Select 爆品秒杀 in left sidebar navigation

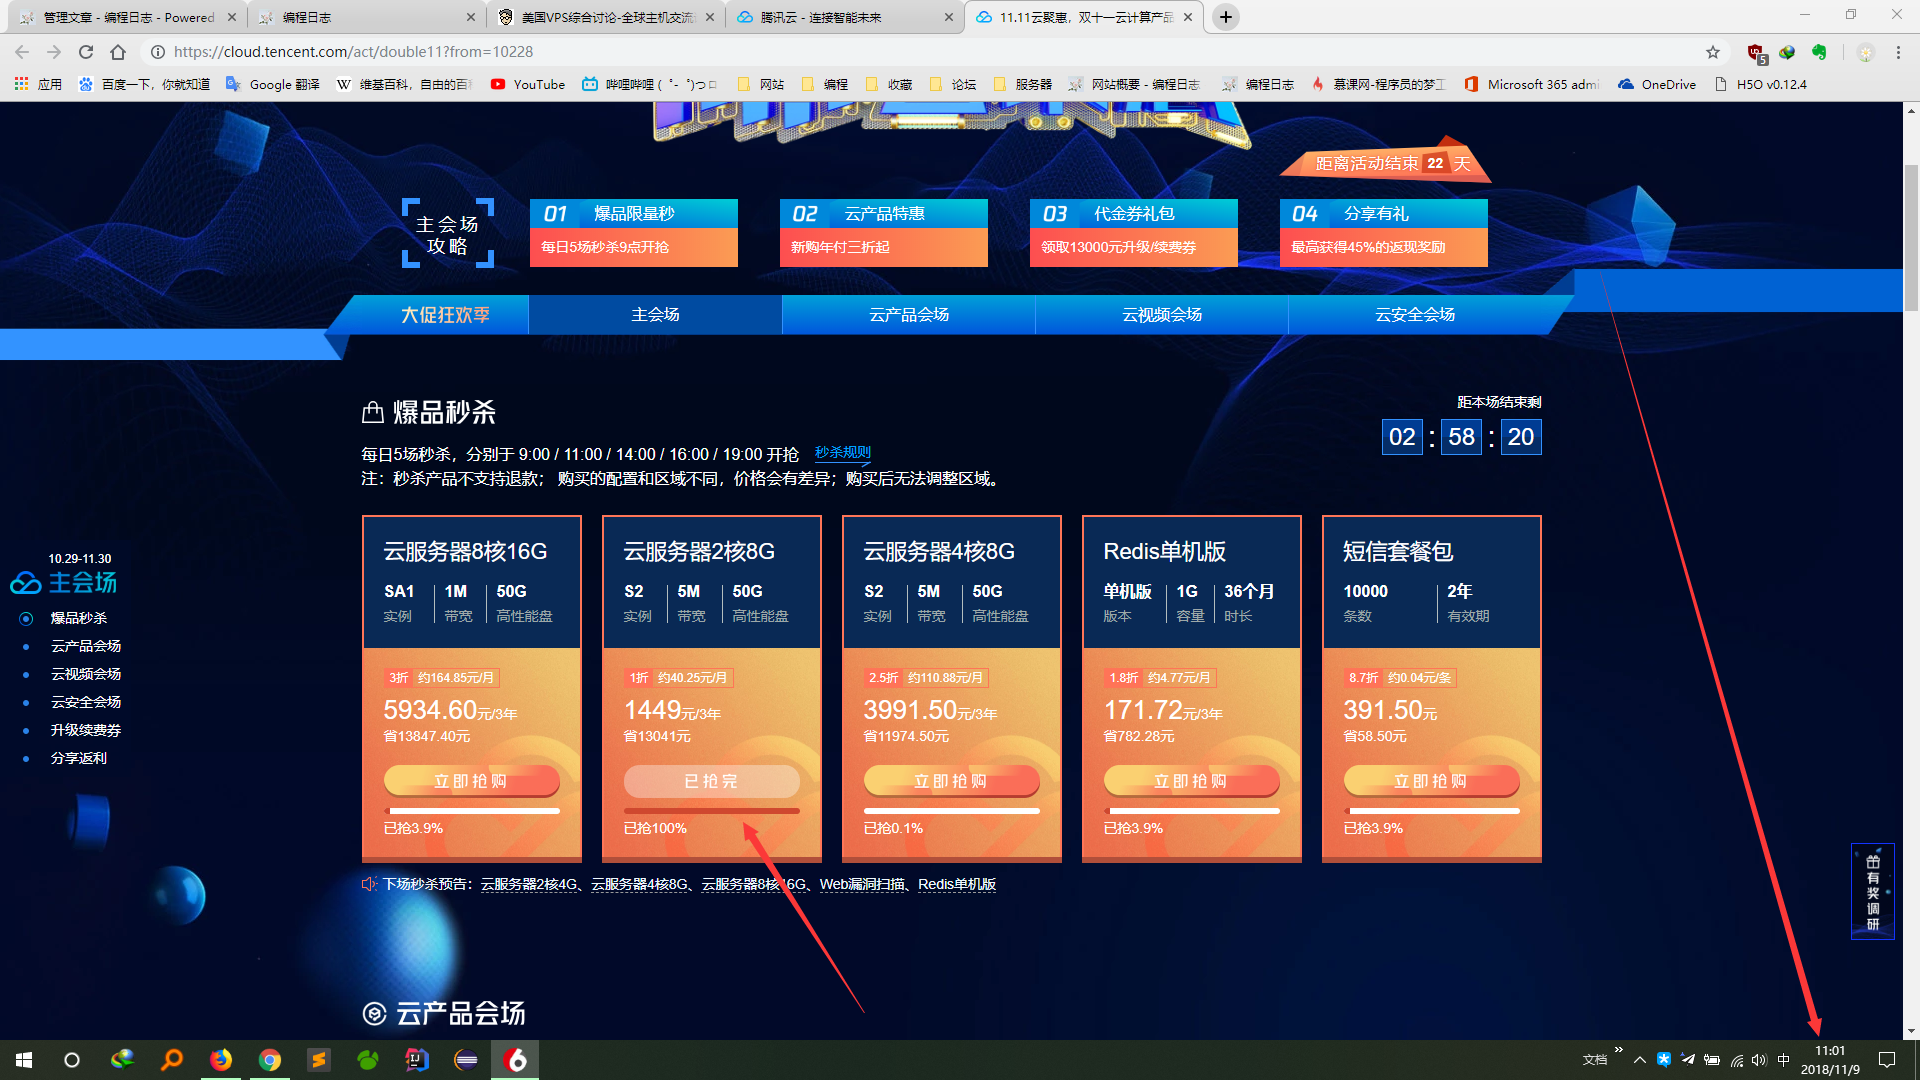[79, 618]
